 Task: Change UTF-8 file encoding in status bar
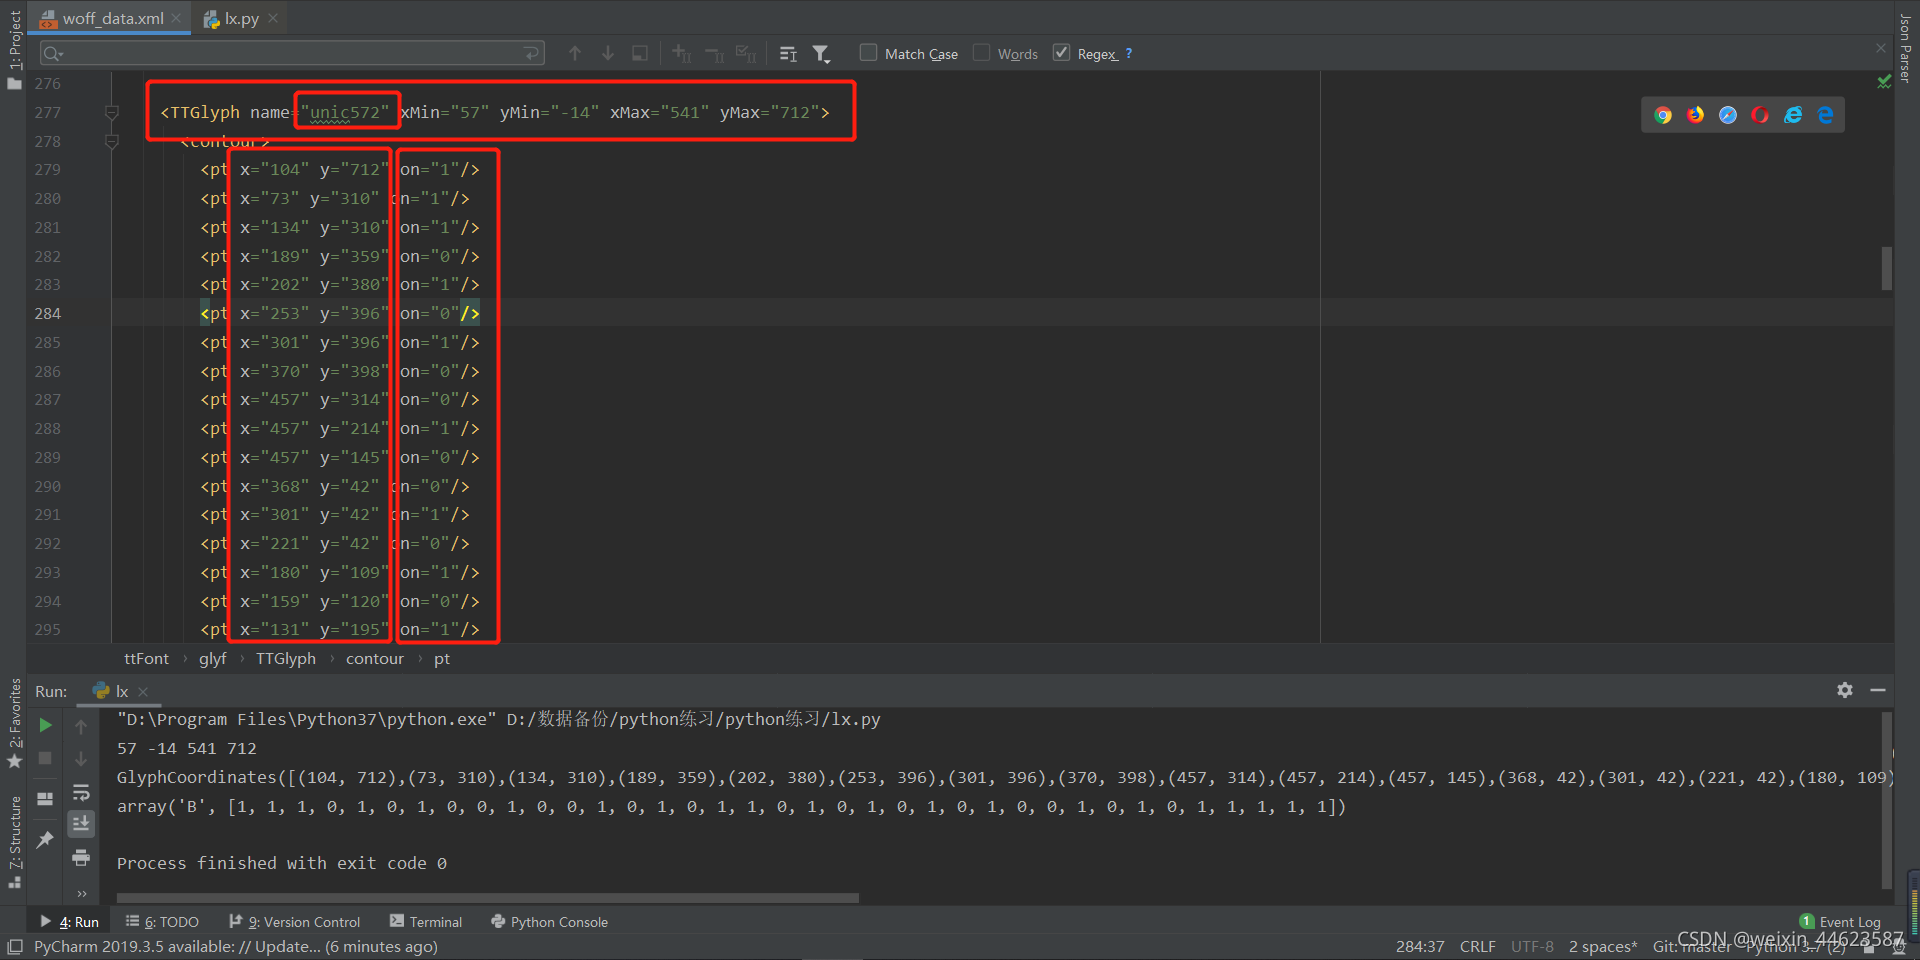pos(1532,946)
